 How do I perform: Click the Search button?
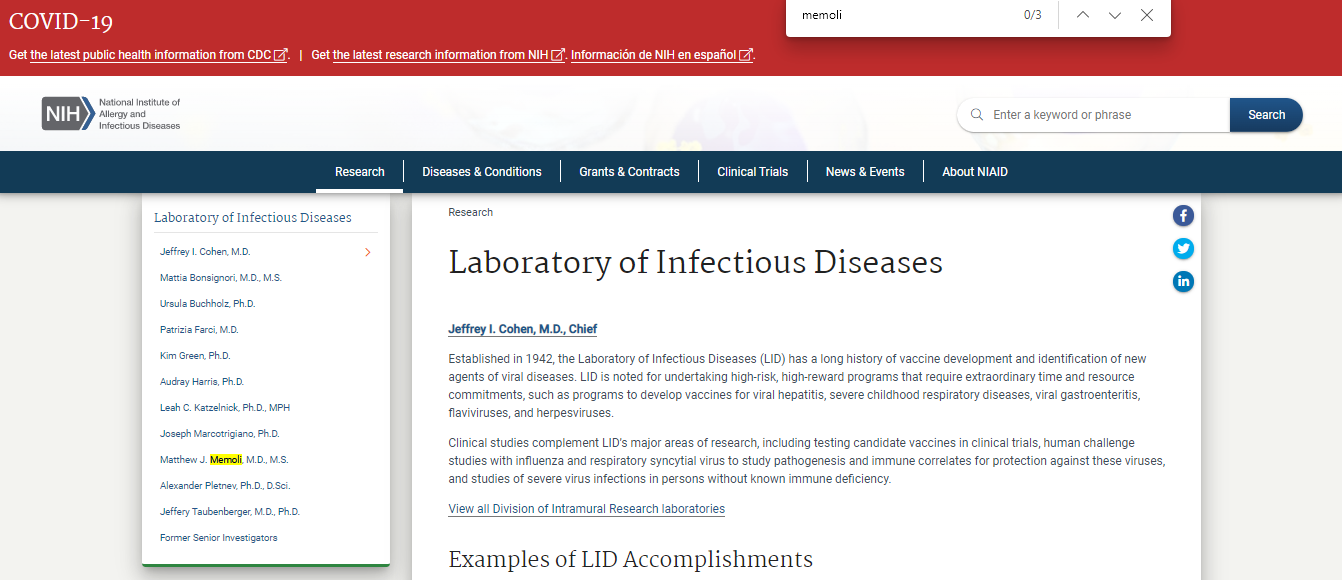coord(1266,115)
